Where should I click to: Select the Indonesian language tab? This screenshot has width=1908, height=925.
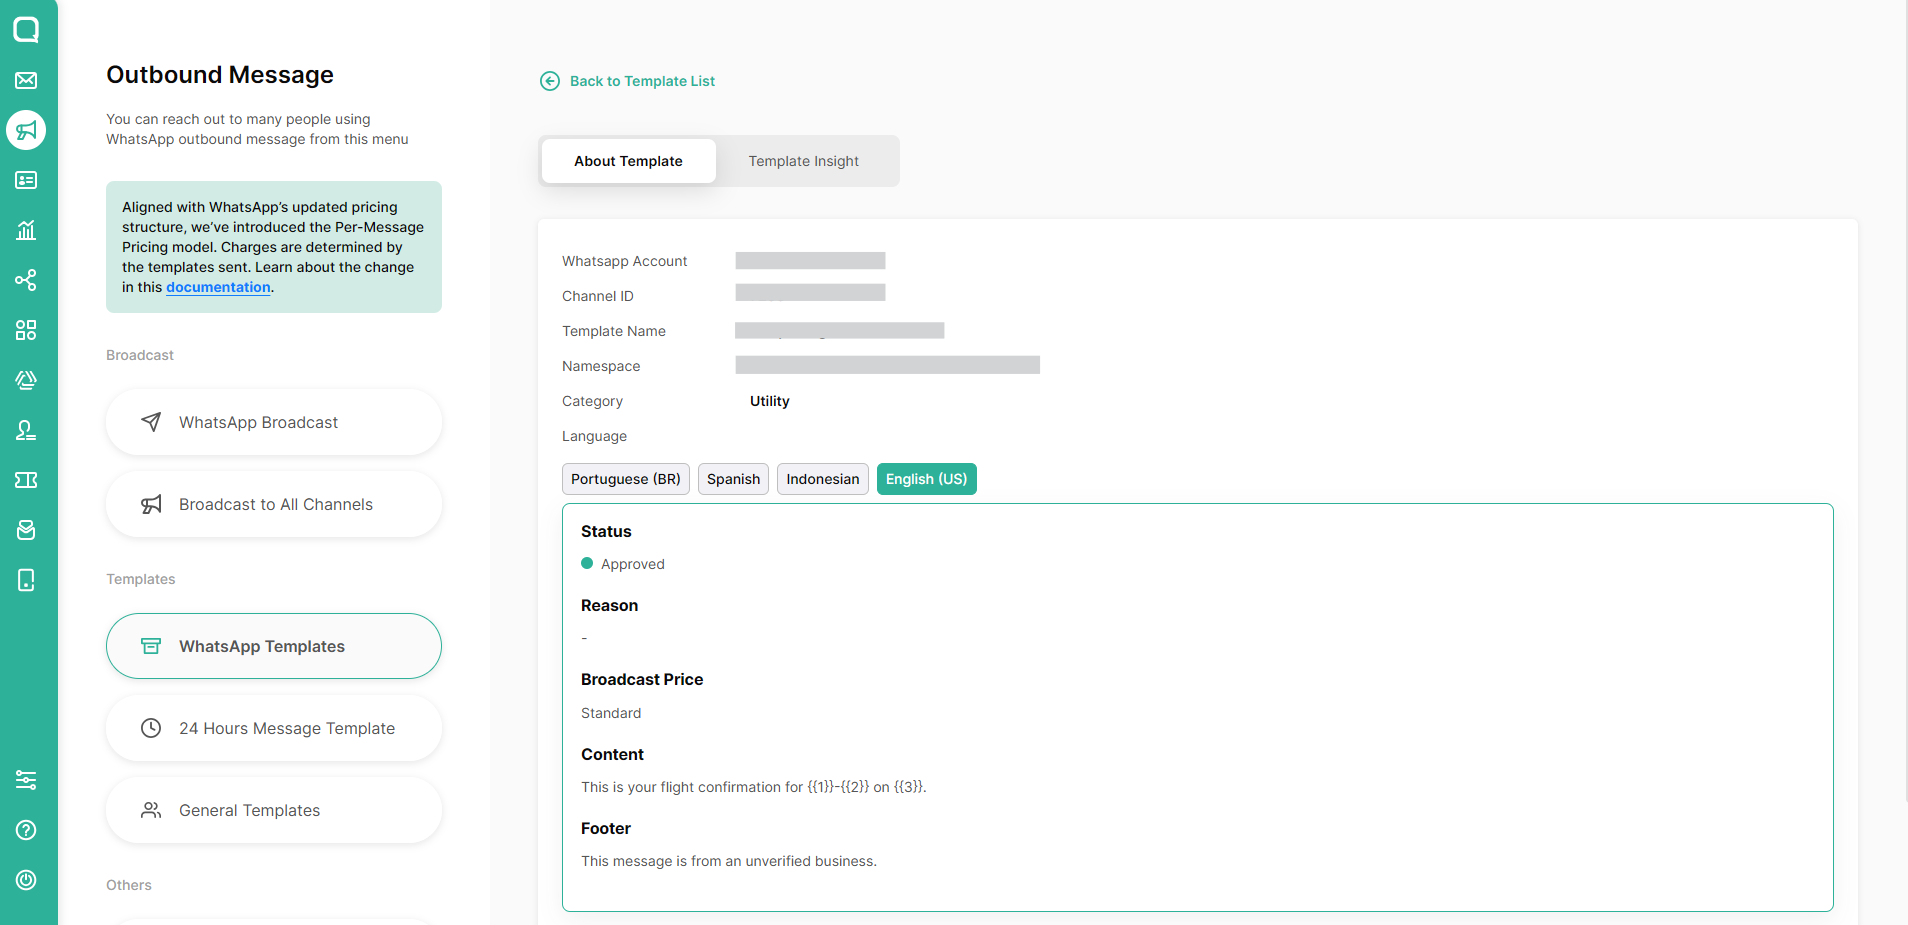823,479
